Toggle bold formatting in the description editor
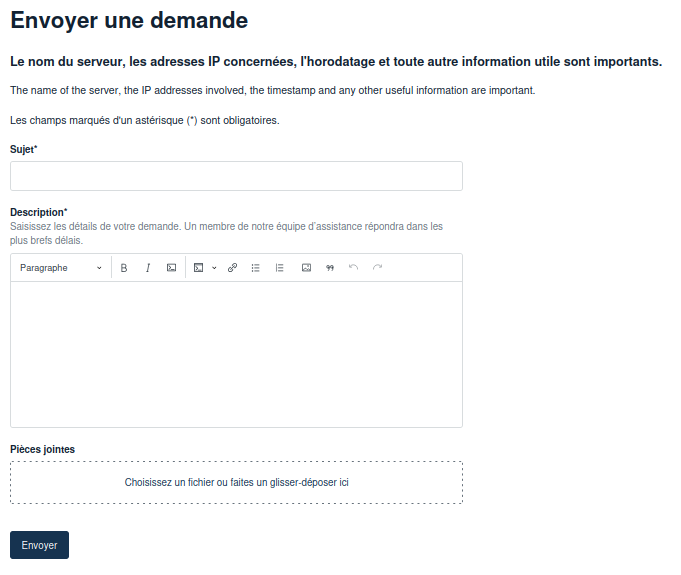This screenshot has height=575, width=681. (x=124, y=268)
